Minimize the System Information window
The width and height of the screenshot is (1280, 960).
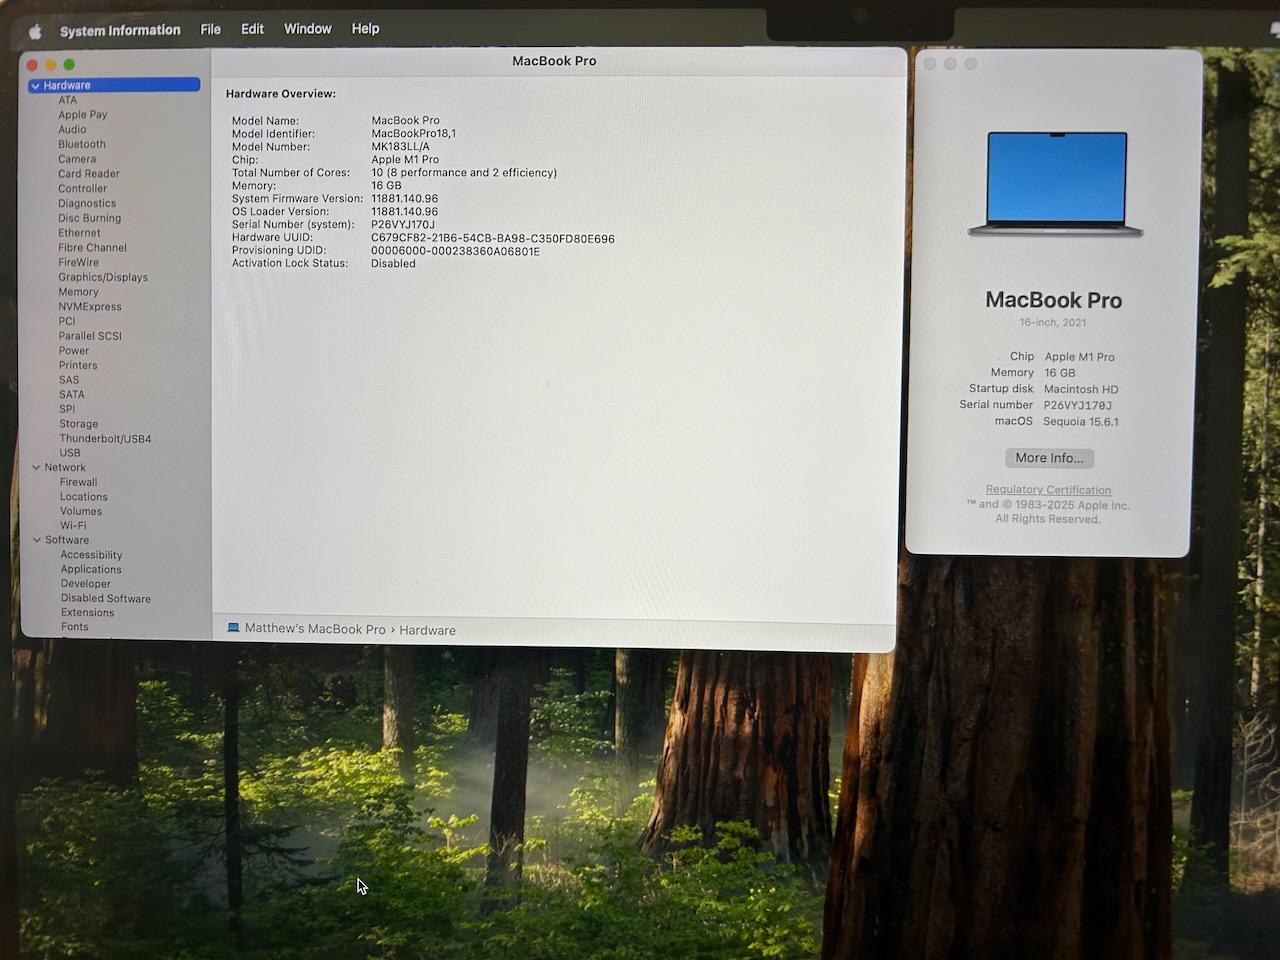pos(50,65)
